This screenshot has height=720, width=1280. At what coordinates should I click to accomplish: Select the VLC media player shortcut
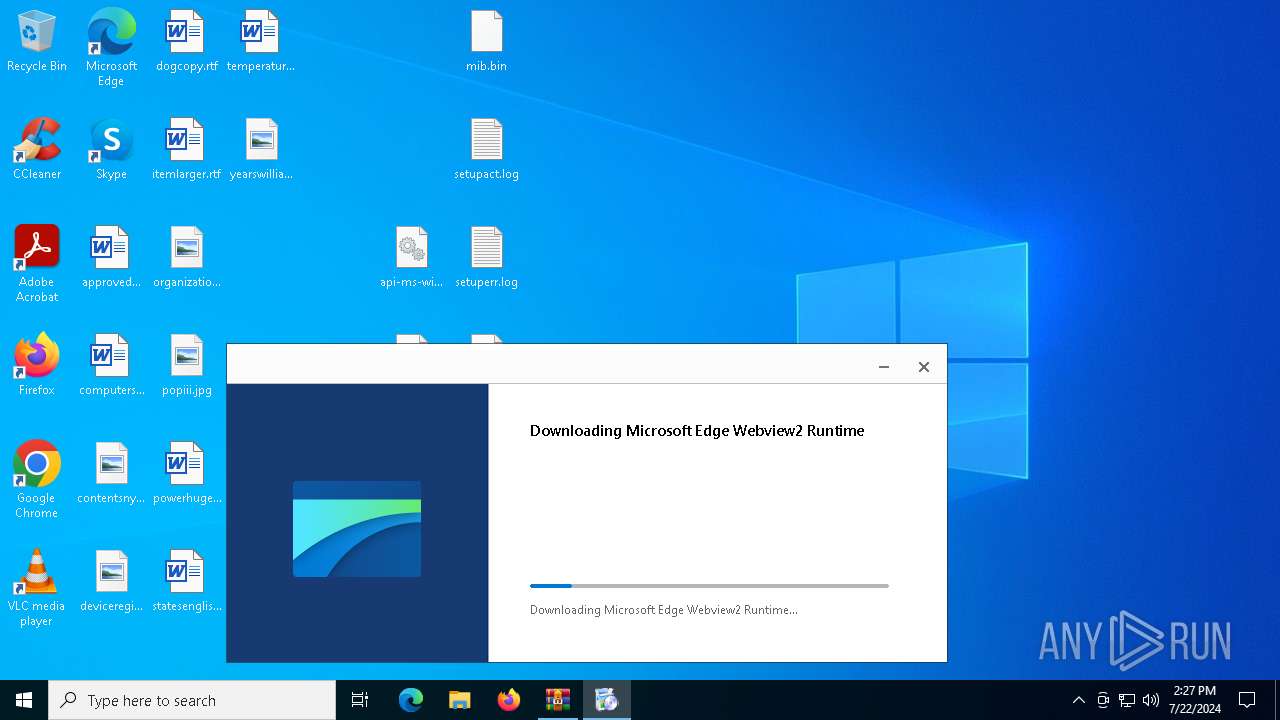click(37, 588)
